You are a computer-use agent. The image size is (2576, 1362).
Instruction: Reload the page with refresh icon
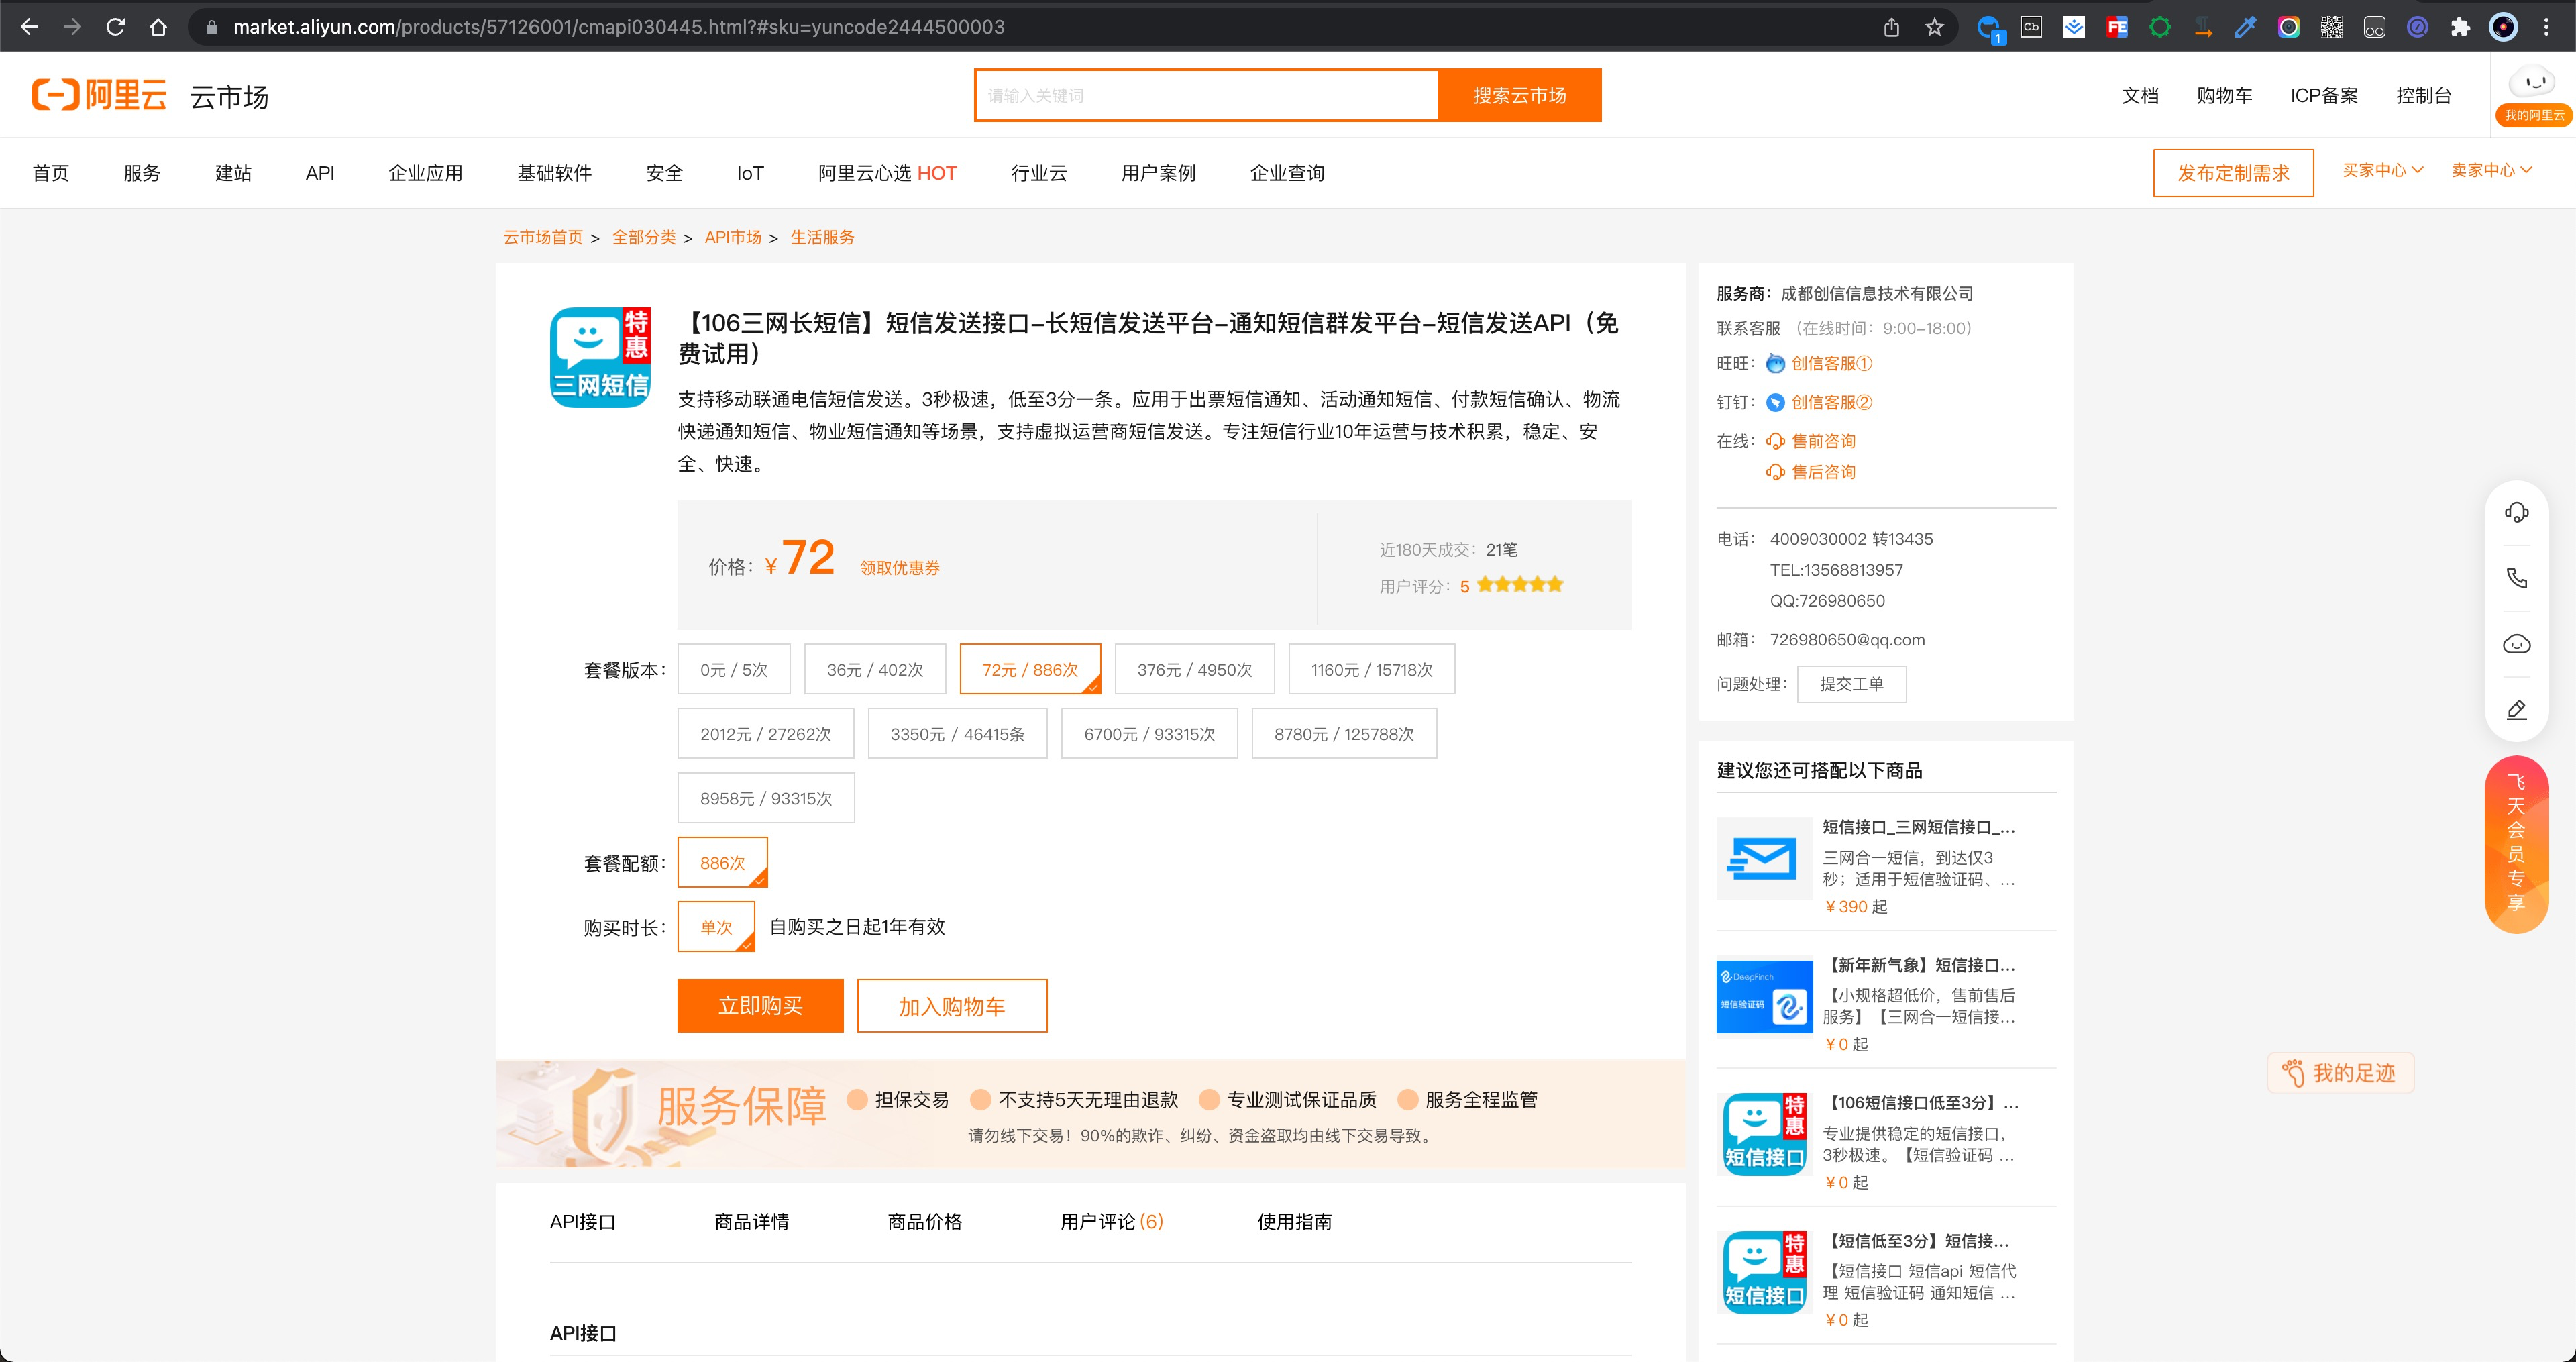click(x=115, y=27)
